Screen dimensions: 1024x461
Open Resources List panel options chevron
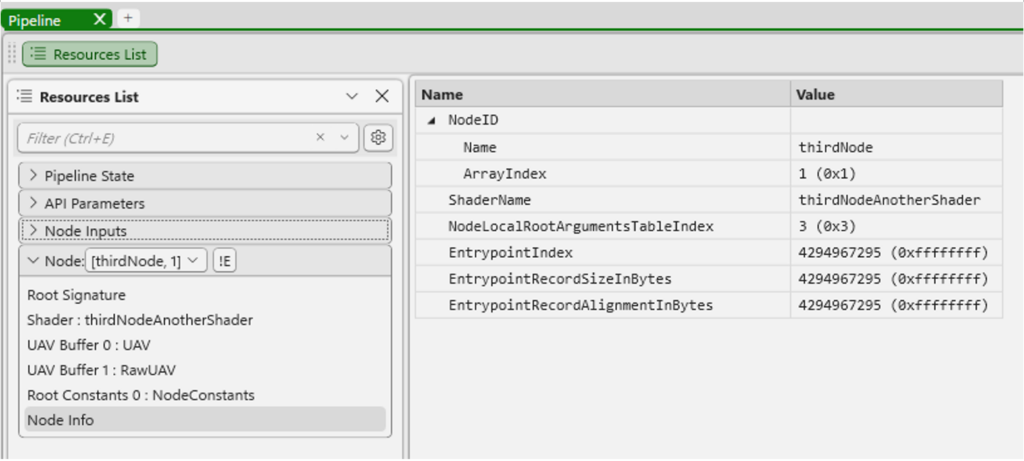click(352, 97)
